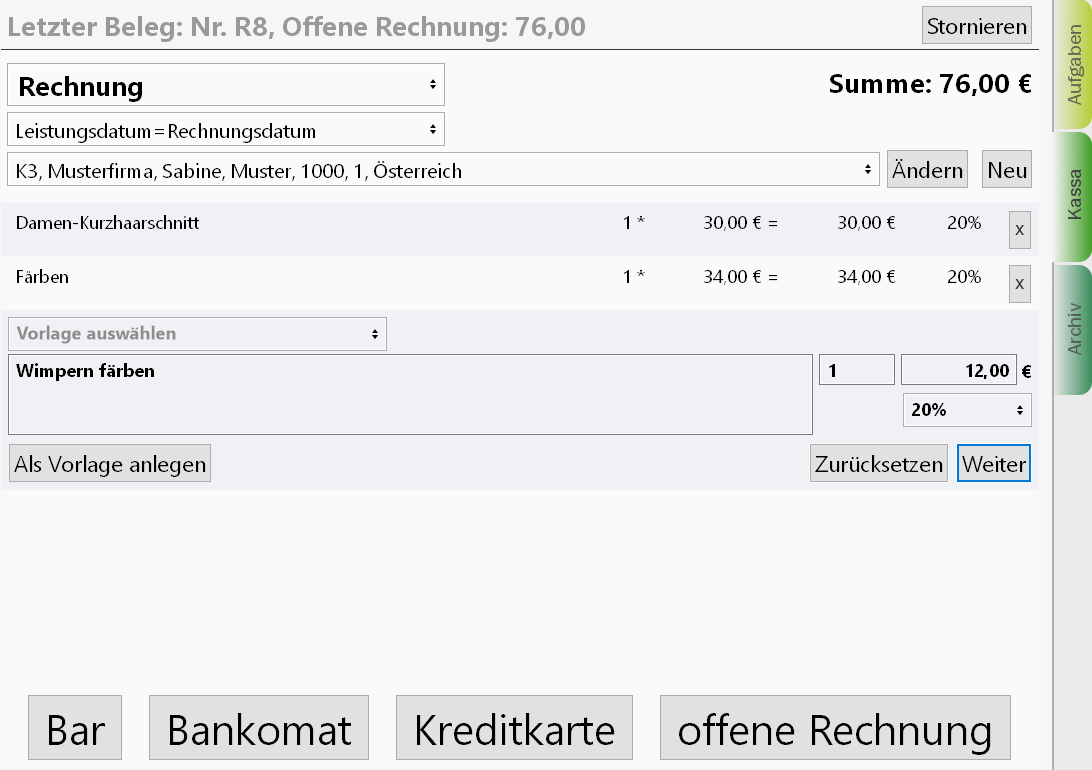Open the Rechnung document type dropdown

tap(225, 85)
